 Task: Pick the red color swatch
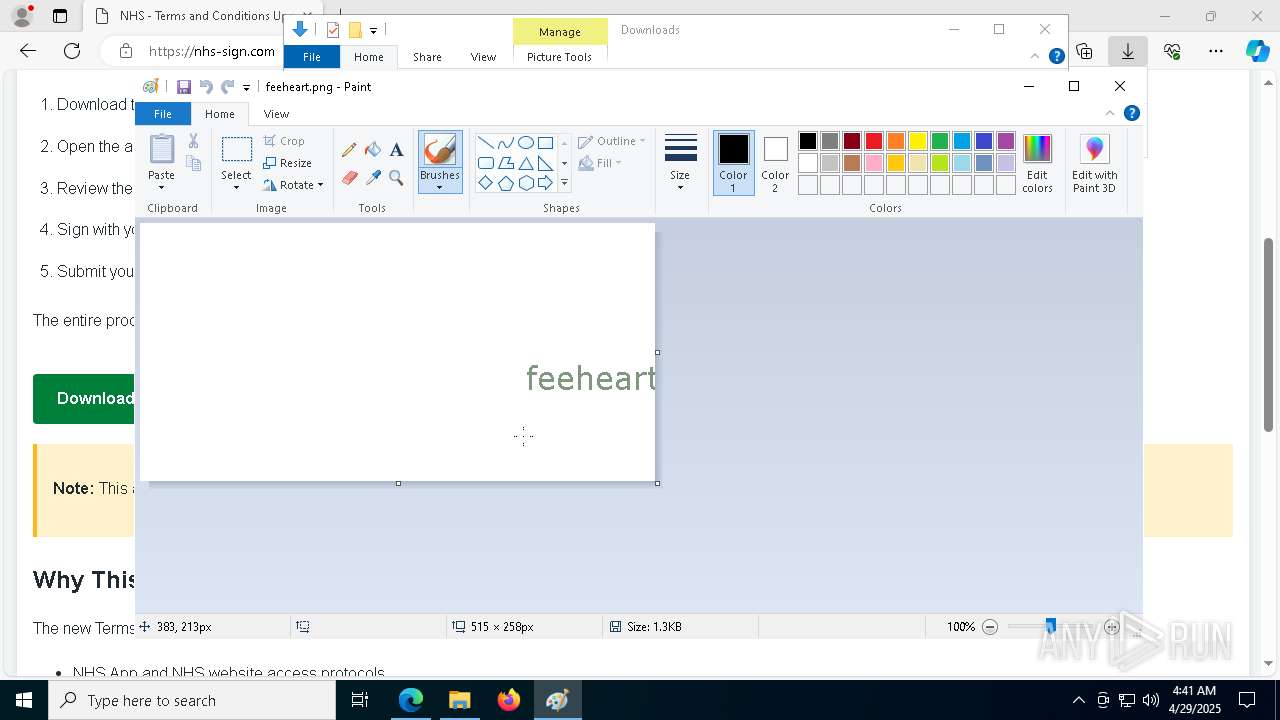coord(874,141)
